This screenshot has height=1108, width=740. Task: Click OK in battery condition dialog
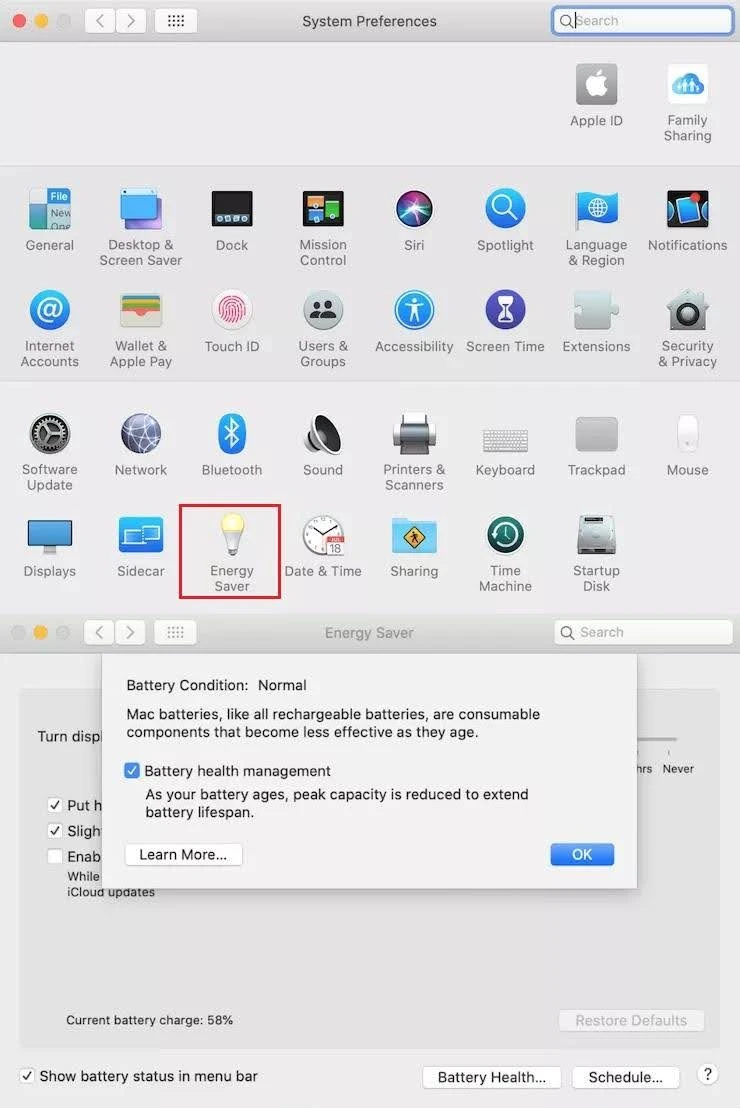tap(582, 854)
